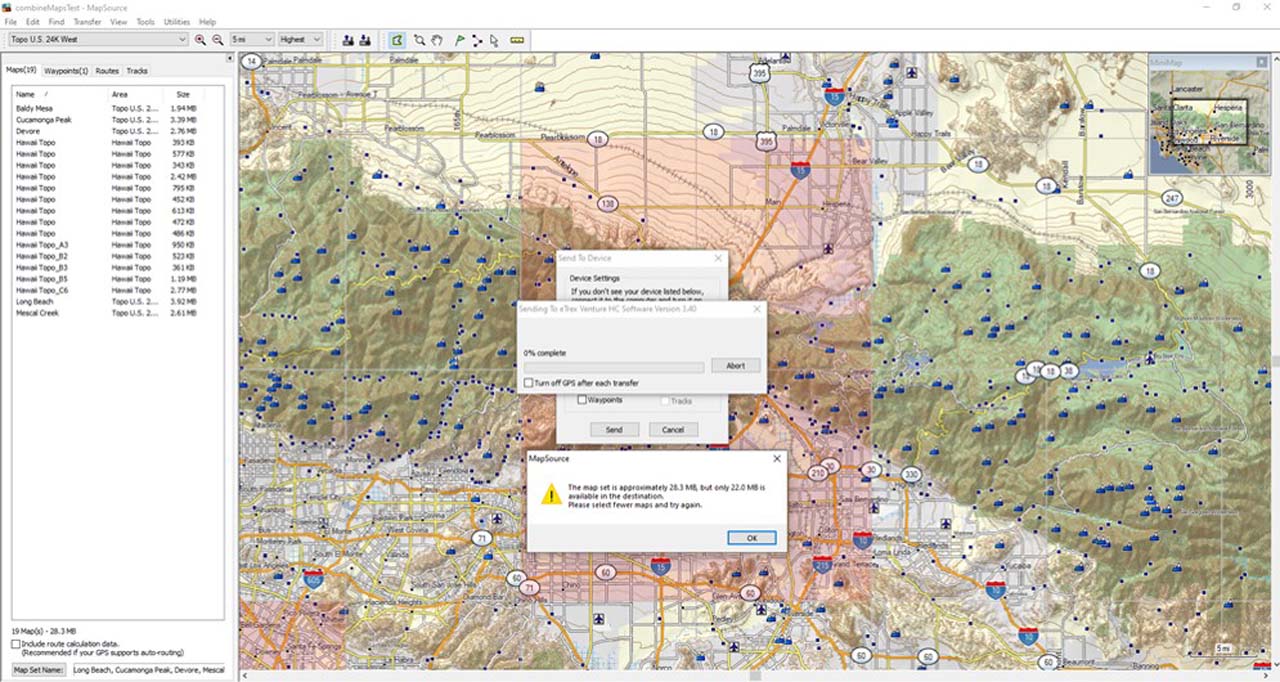Select the arrow Selection tool

494,40
